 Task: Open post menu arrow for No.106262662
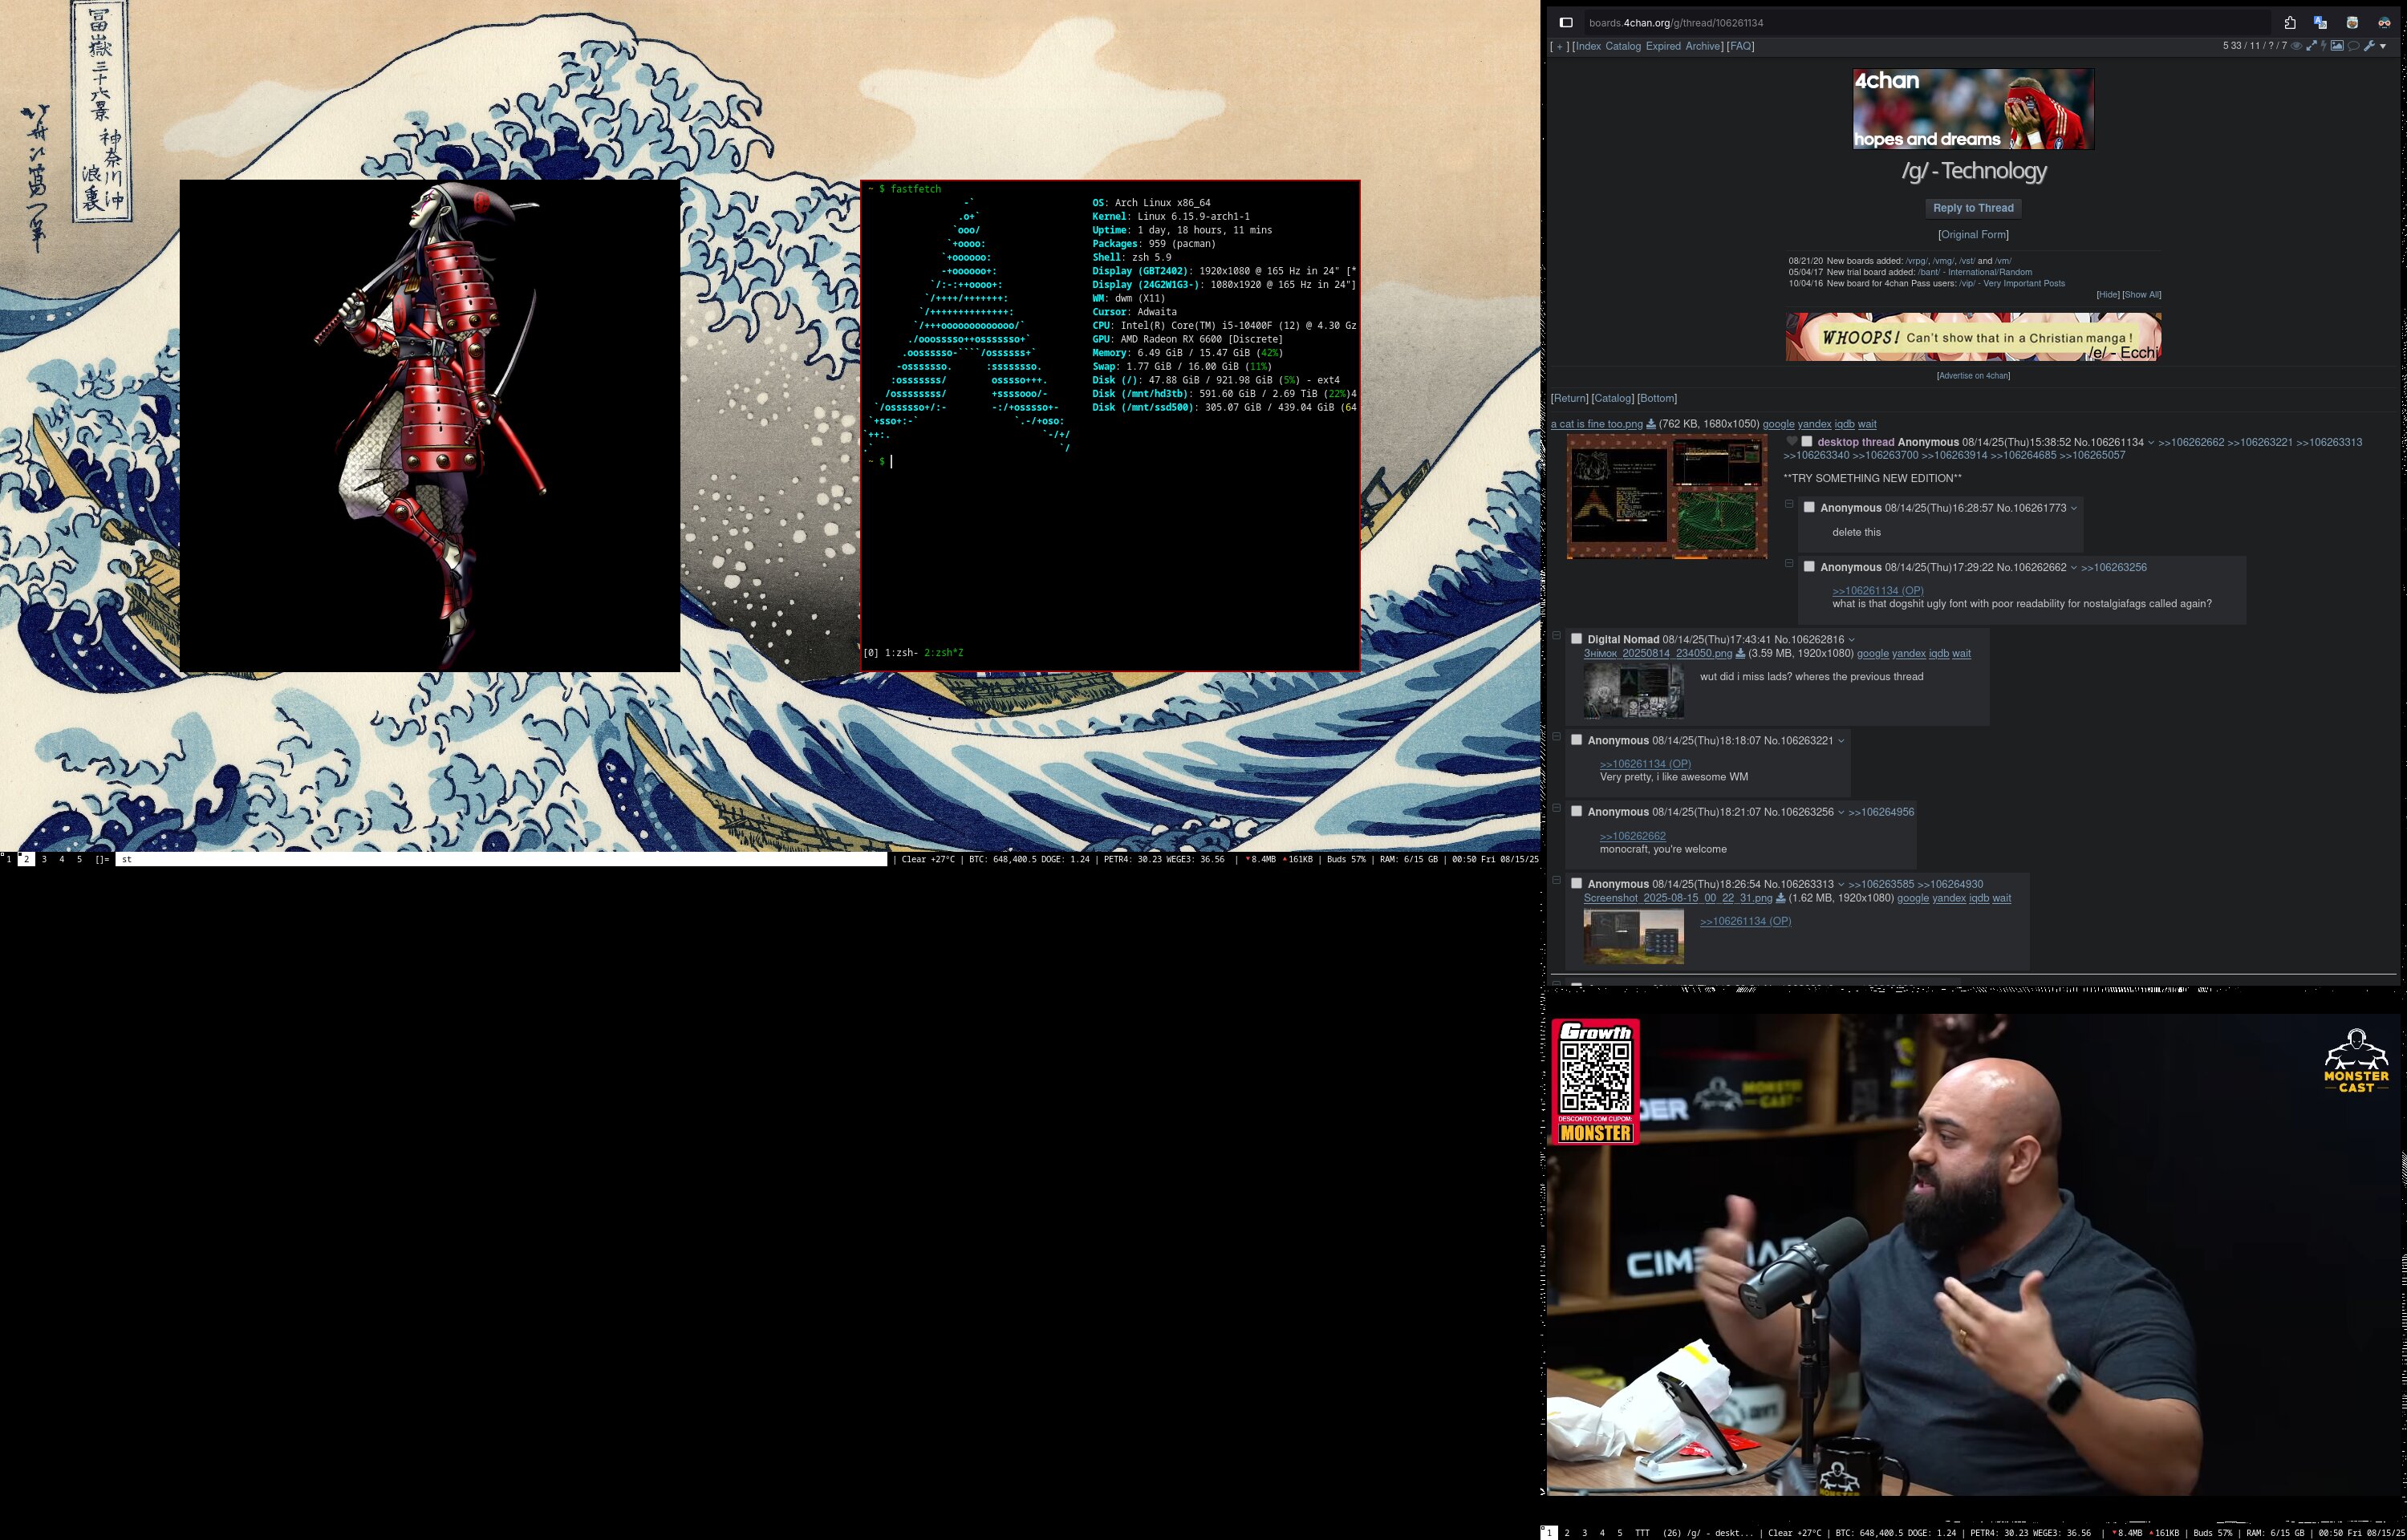(x=2074, y=568)
